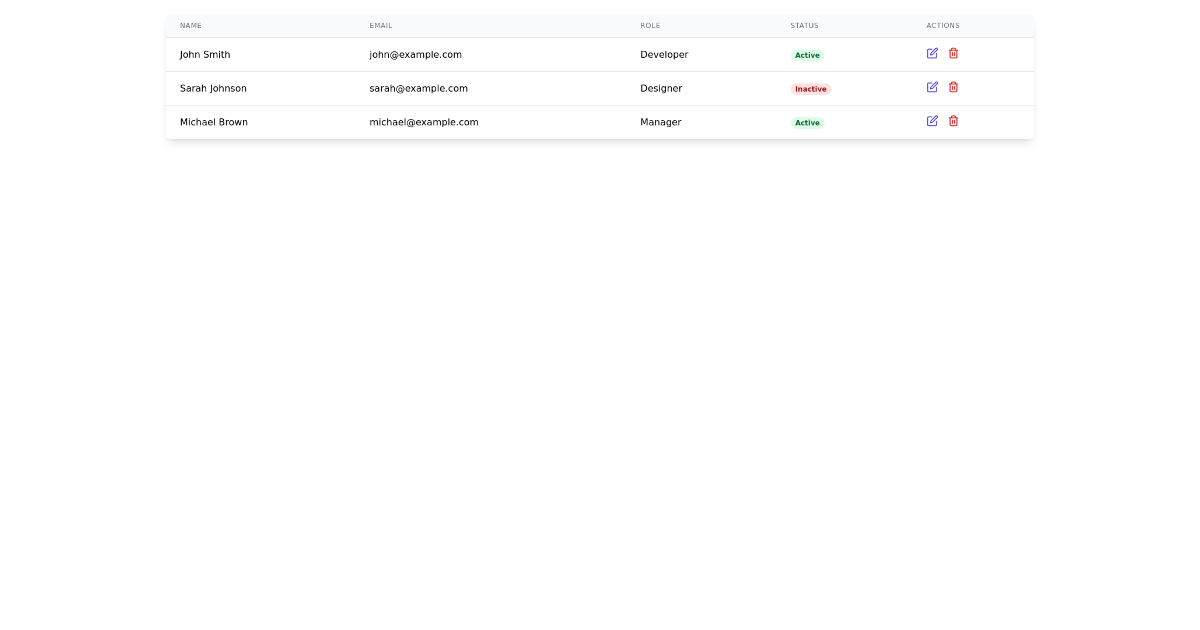Click the delete trash icon for Michael Brown
1200x630 pixels.
[953, 120]
